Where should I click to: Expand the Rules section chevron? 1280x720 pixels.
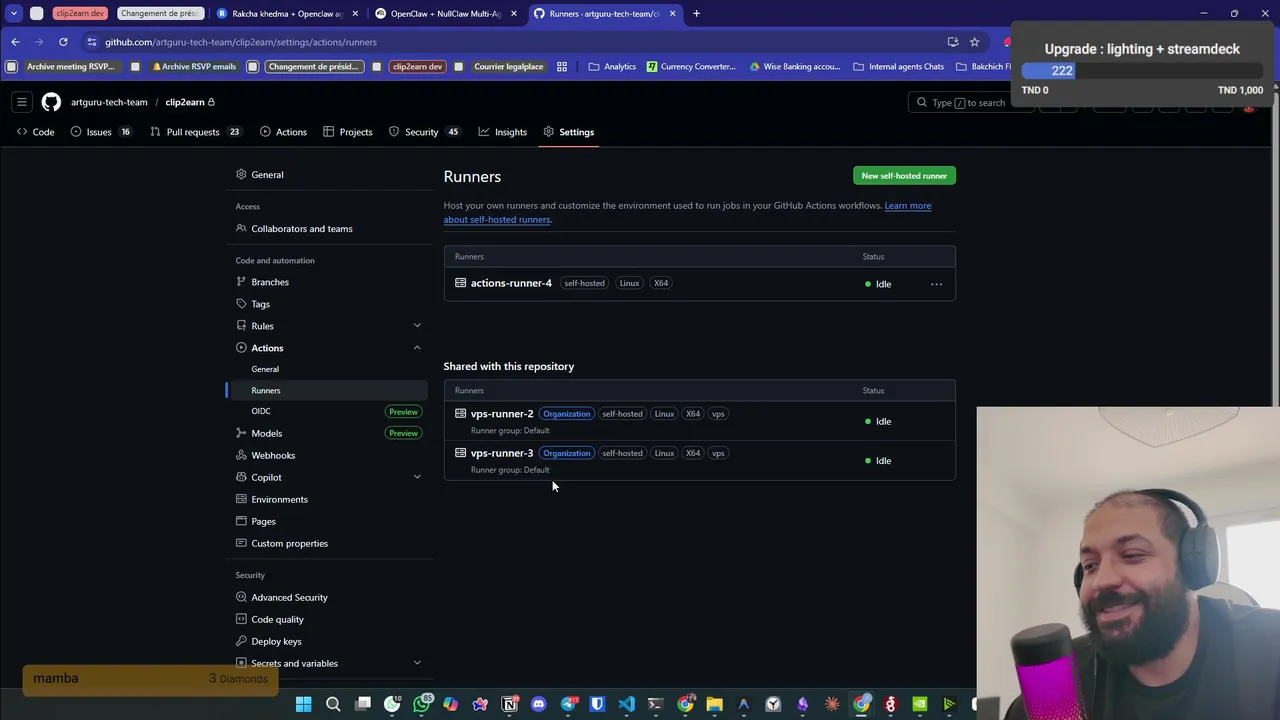coord(417,326)
